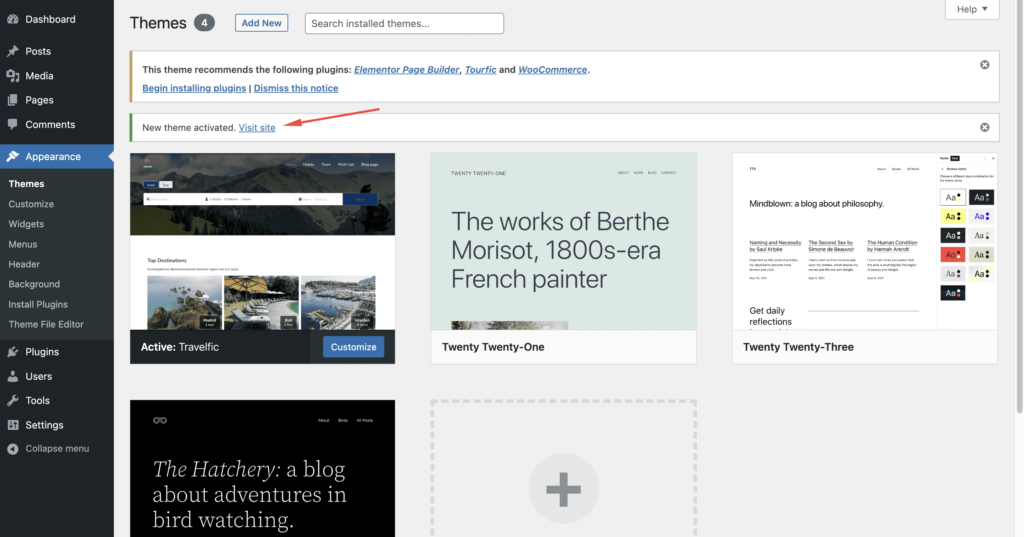Click the Media library icon
The image size is (1024, 537).
click(12, 76)
